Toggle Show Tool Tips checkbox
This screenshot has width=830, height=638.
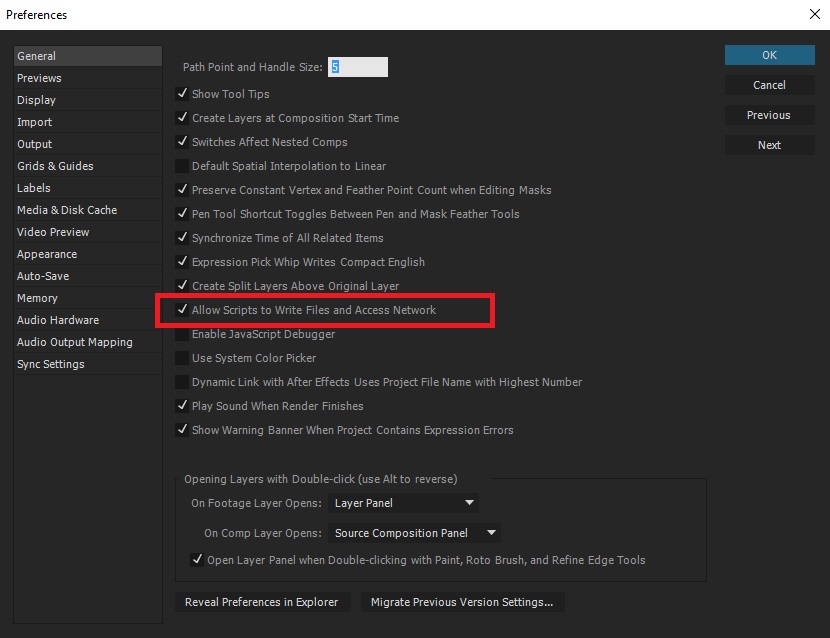coord(182,94)
